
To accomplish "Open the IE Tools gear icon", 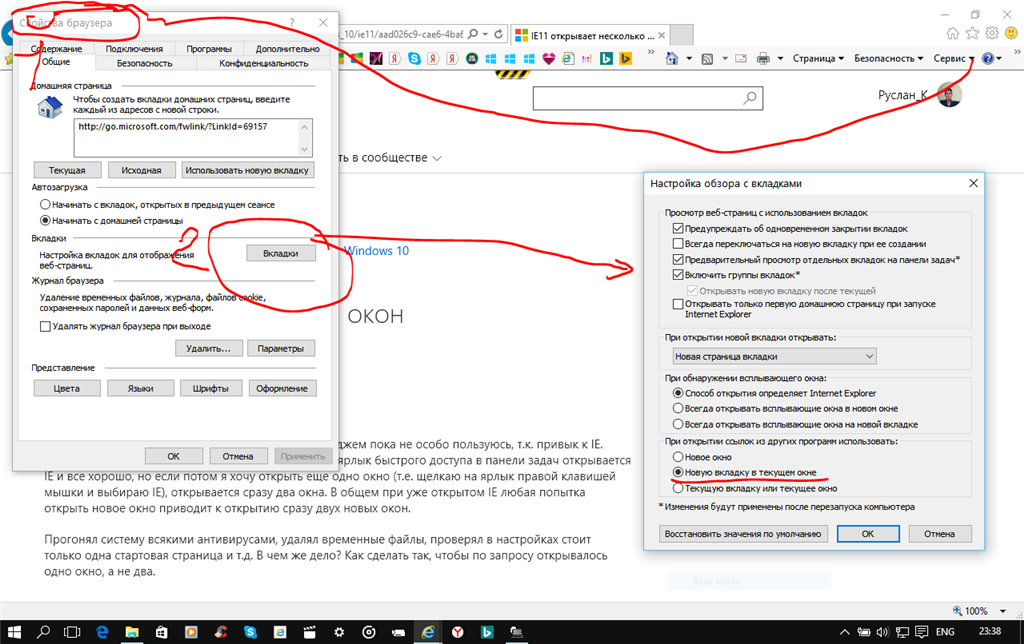I will coord(992,33).
